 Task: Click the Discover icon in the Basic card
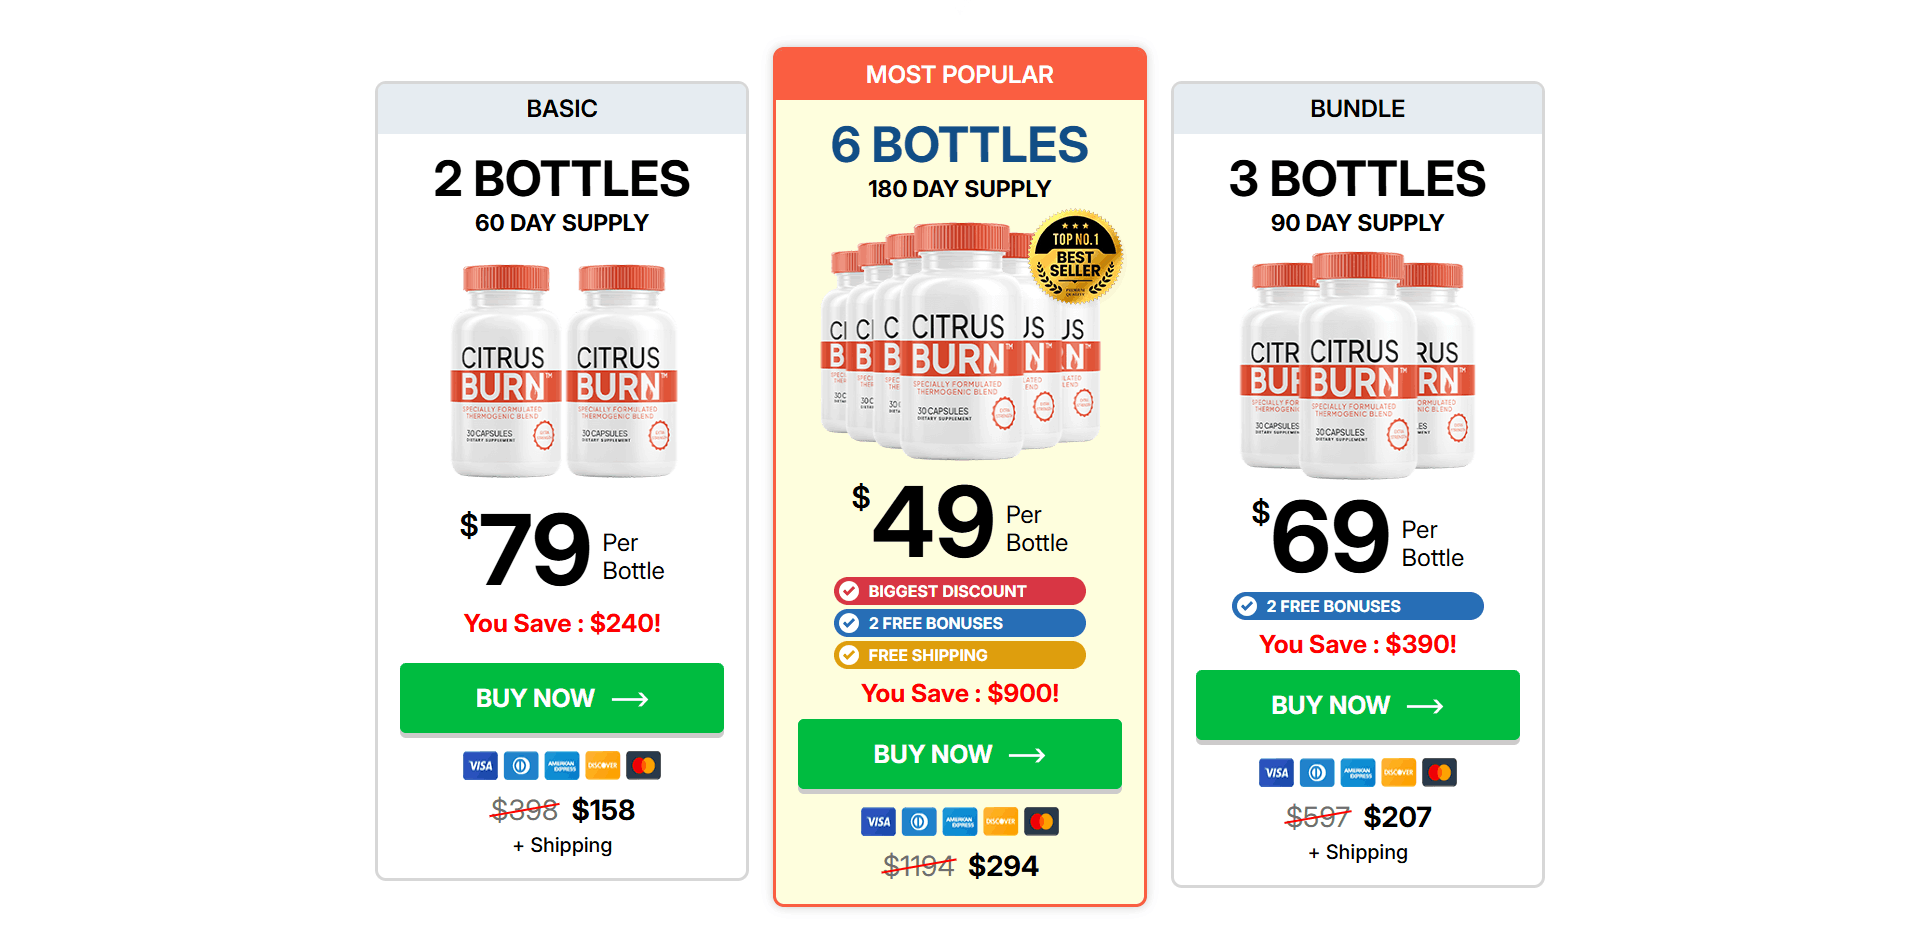point(602,766)
